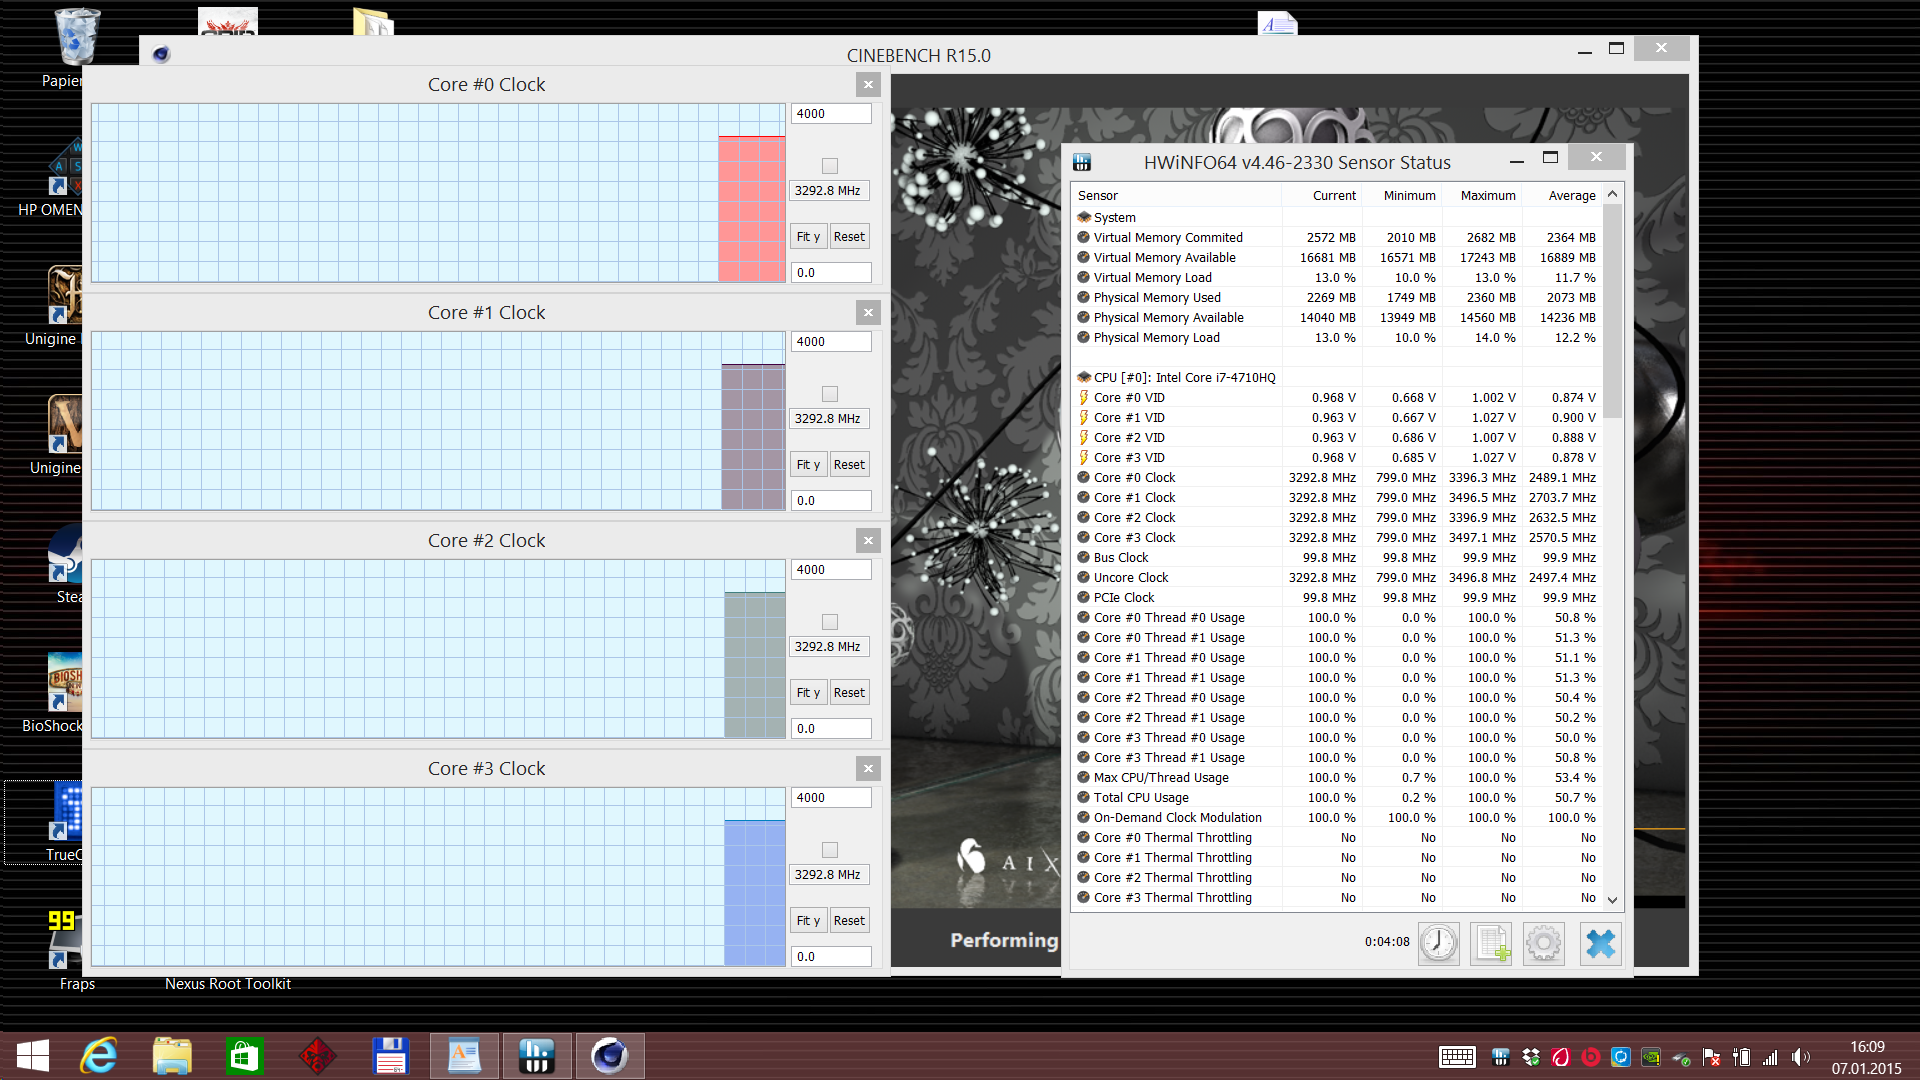The image size is (1920, 1080).
Task: Select the Total CPU Usage row
Action: click(x=1338, y=798)
